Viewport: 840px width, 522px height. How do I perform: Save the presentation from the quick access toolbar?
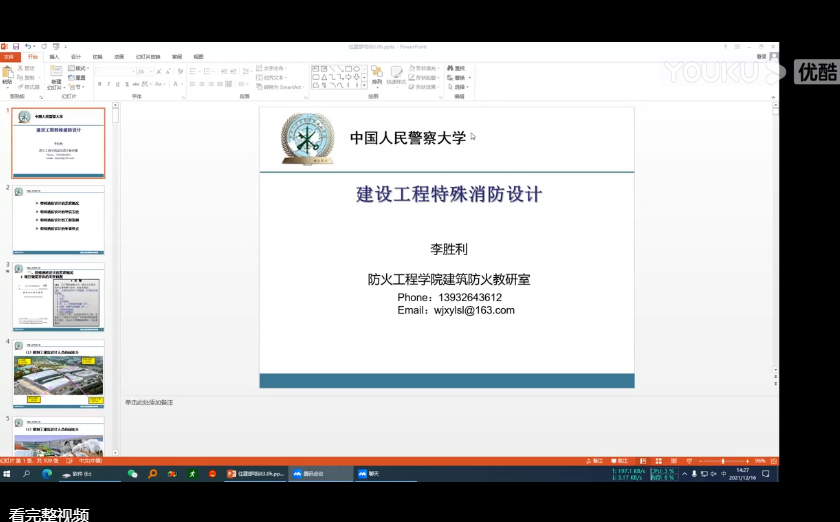(x=16, y=47)
